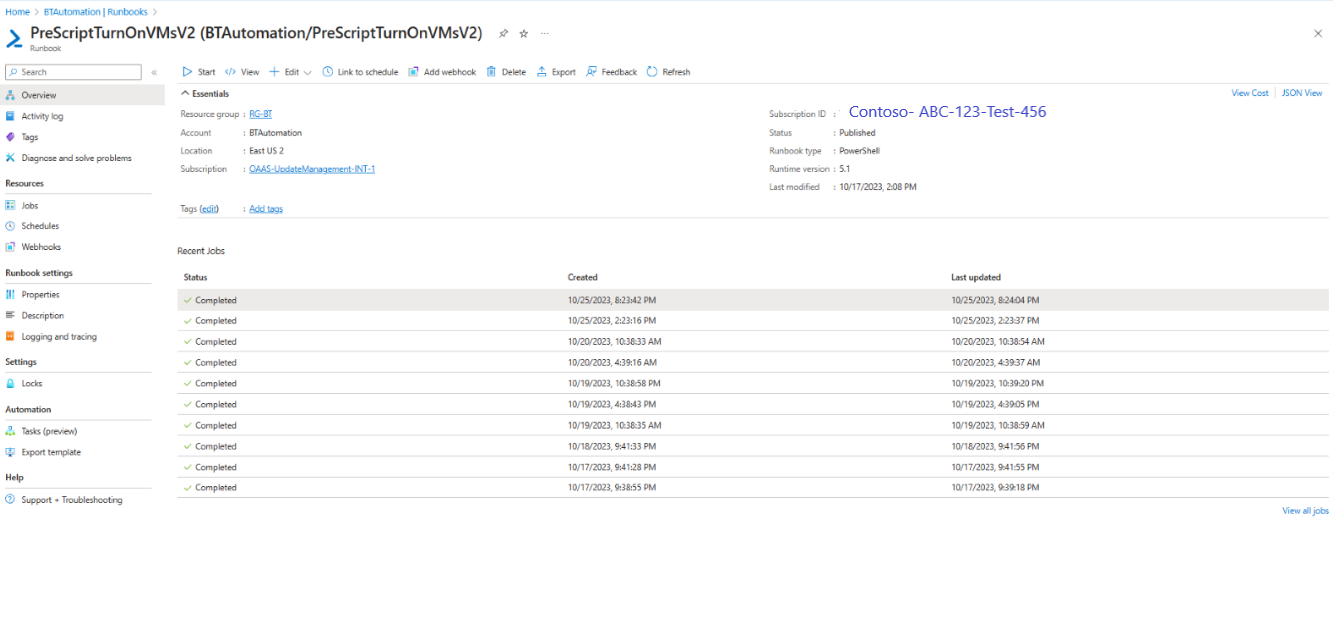Close the runbook blade with X
1333x643 pixels.
click(x=1317, y=33)
